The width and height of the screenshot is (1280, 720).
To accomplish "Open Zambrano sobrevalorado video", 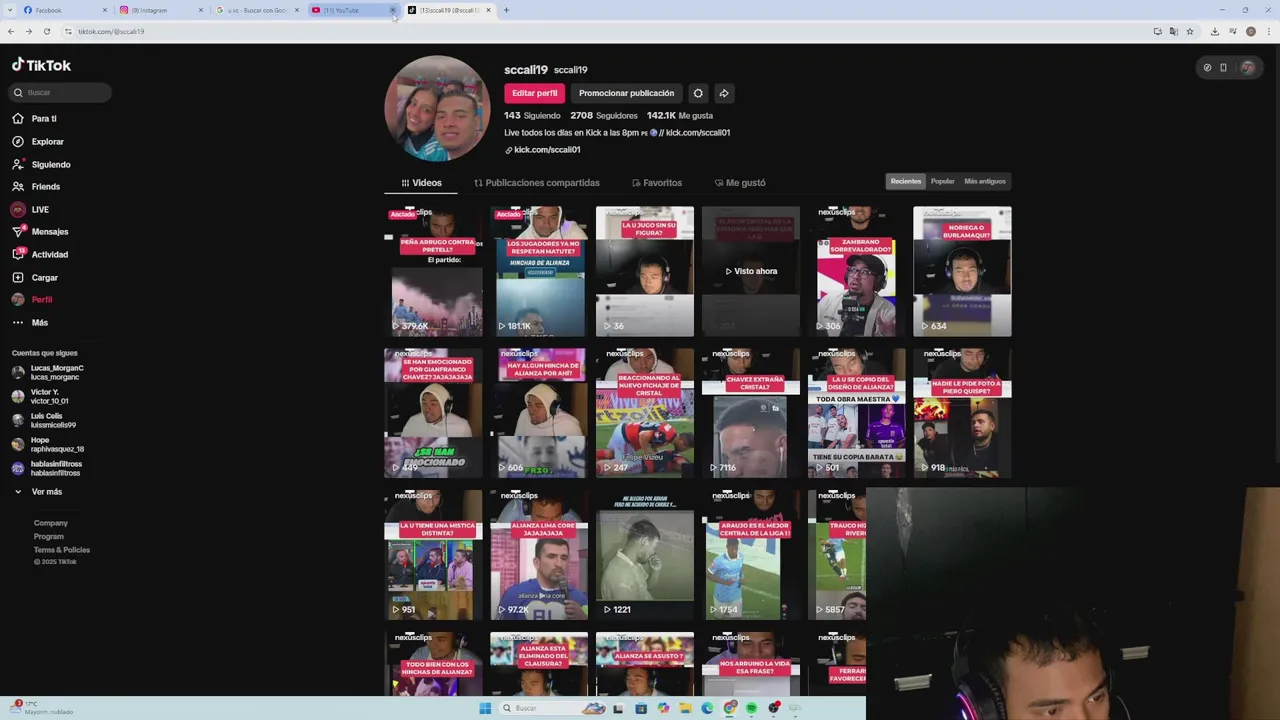I will (857, 271).
